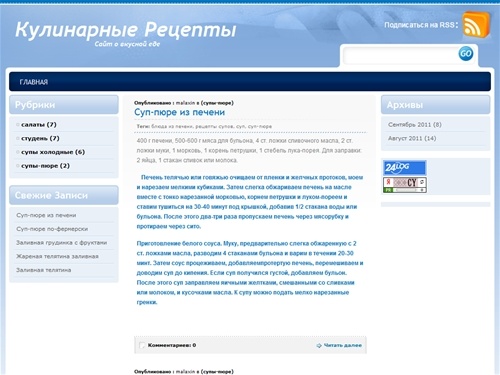Open article heading Суп-пюре из печени

click(x=179, y=112)
